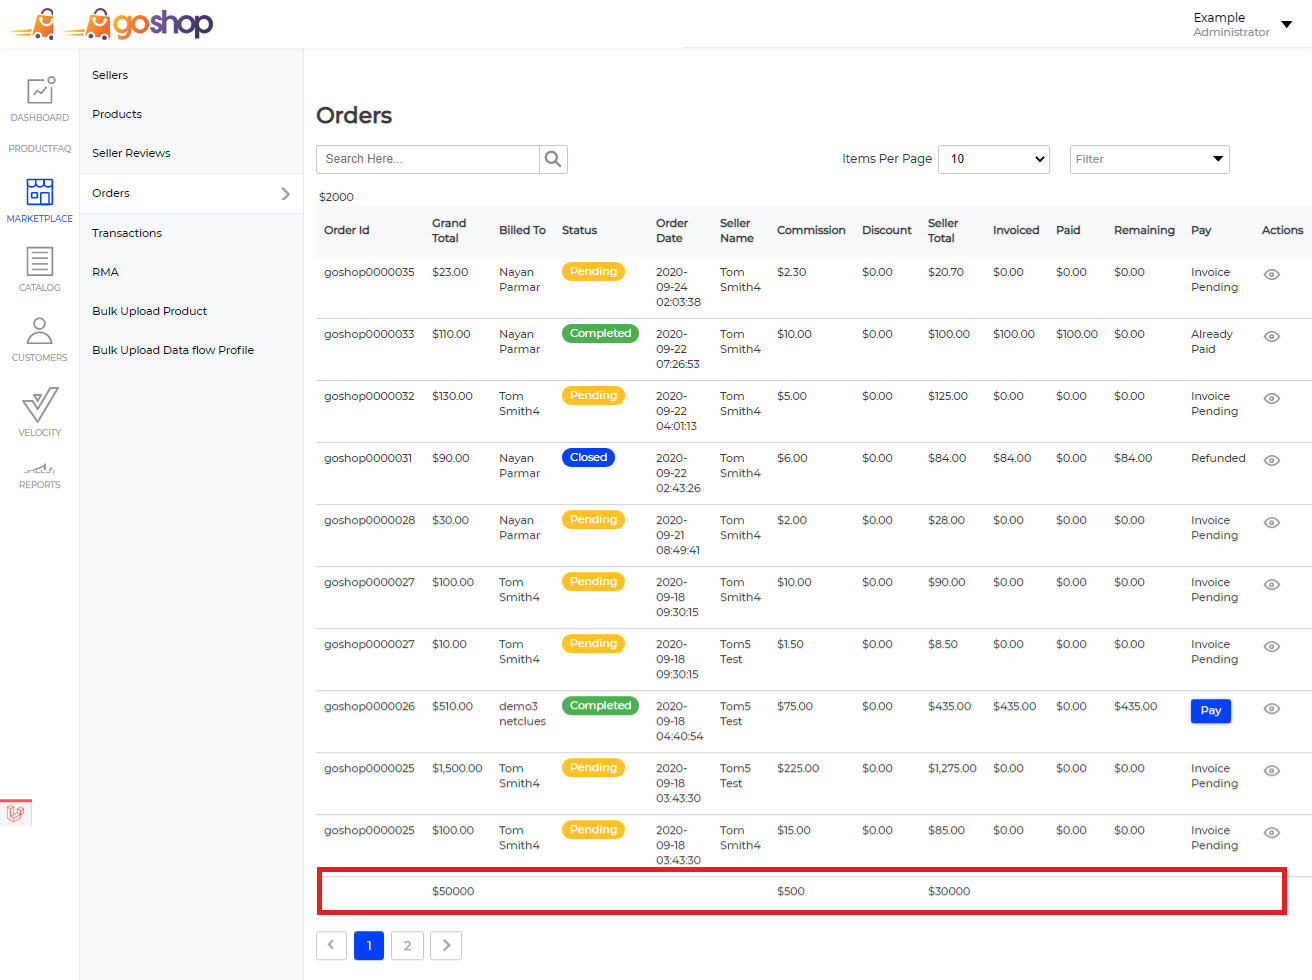Click the Order Date column header
The width and height of the screenshot is (1312, 980).
click(672, 230)
